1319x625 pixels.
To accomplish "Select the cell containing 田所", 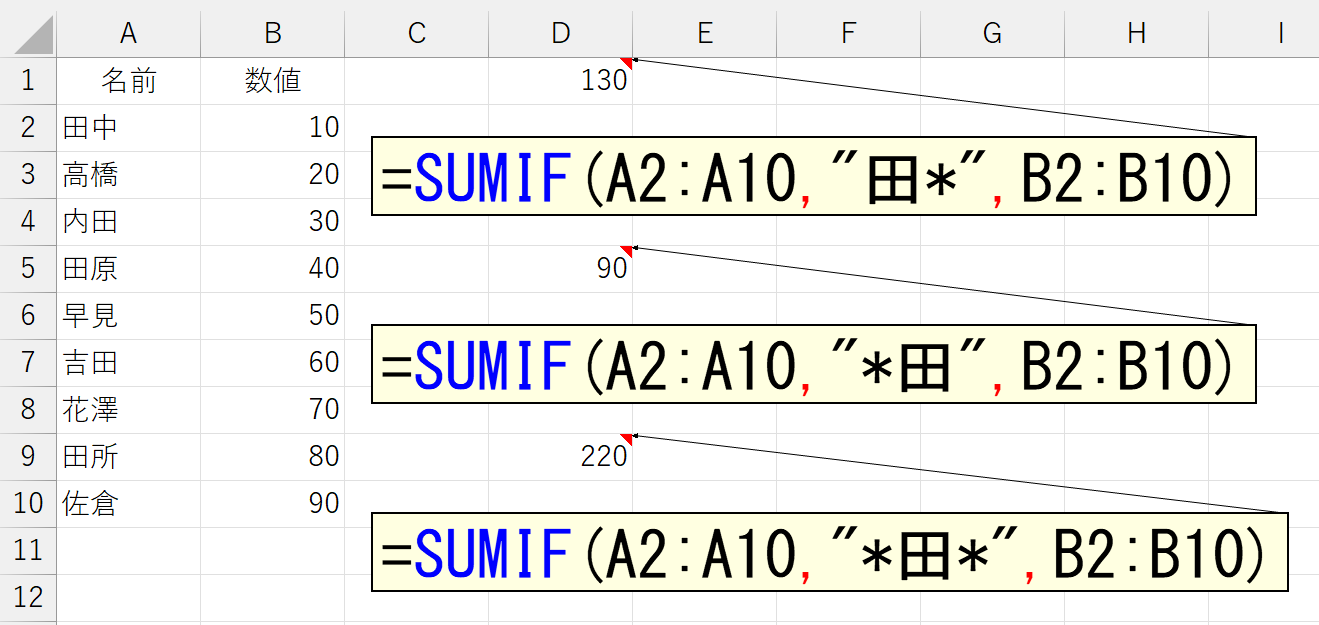I will 128,457.
